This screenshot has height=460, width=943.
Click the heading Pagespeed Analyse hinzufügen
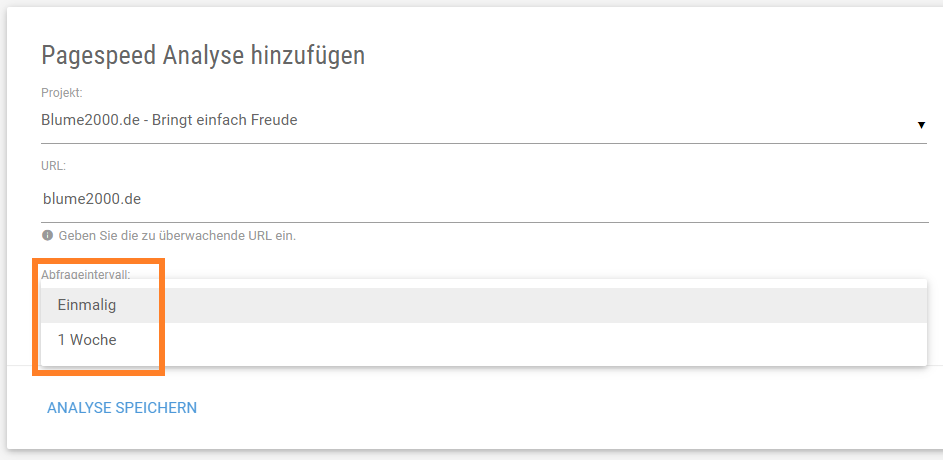coord(203,56)
